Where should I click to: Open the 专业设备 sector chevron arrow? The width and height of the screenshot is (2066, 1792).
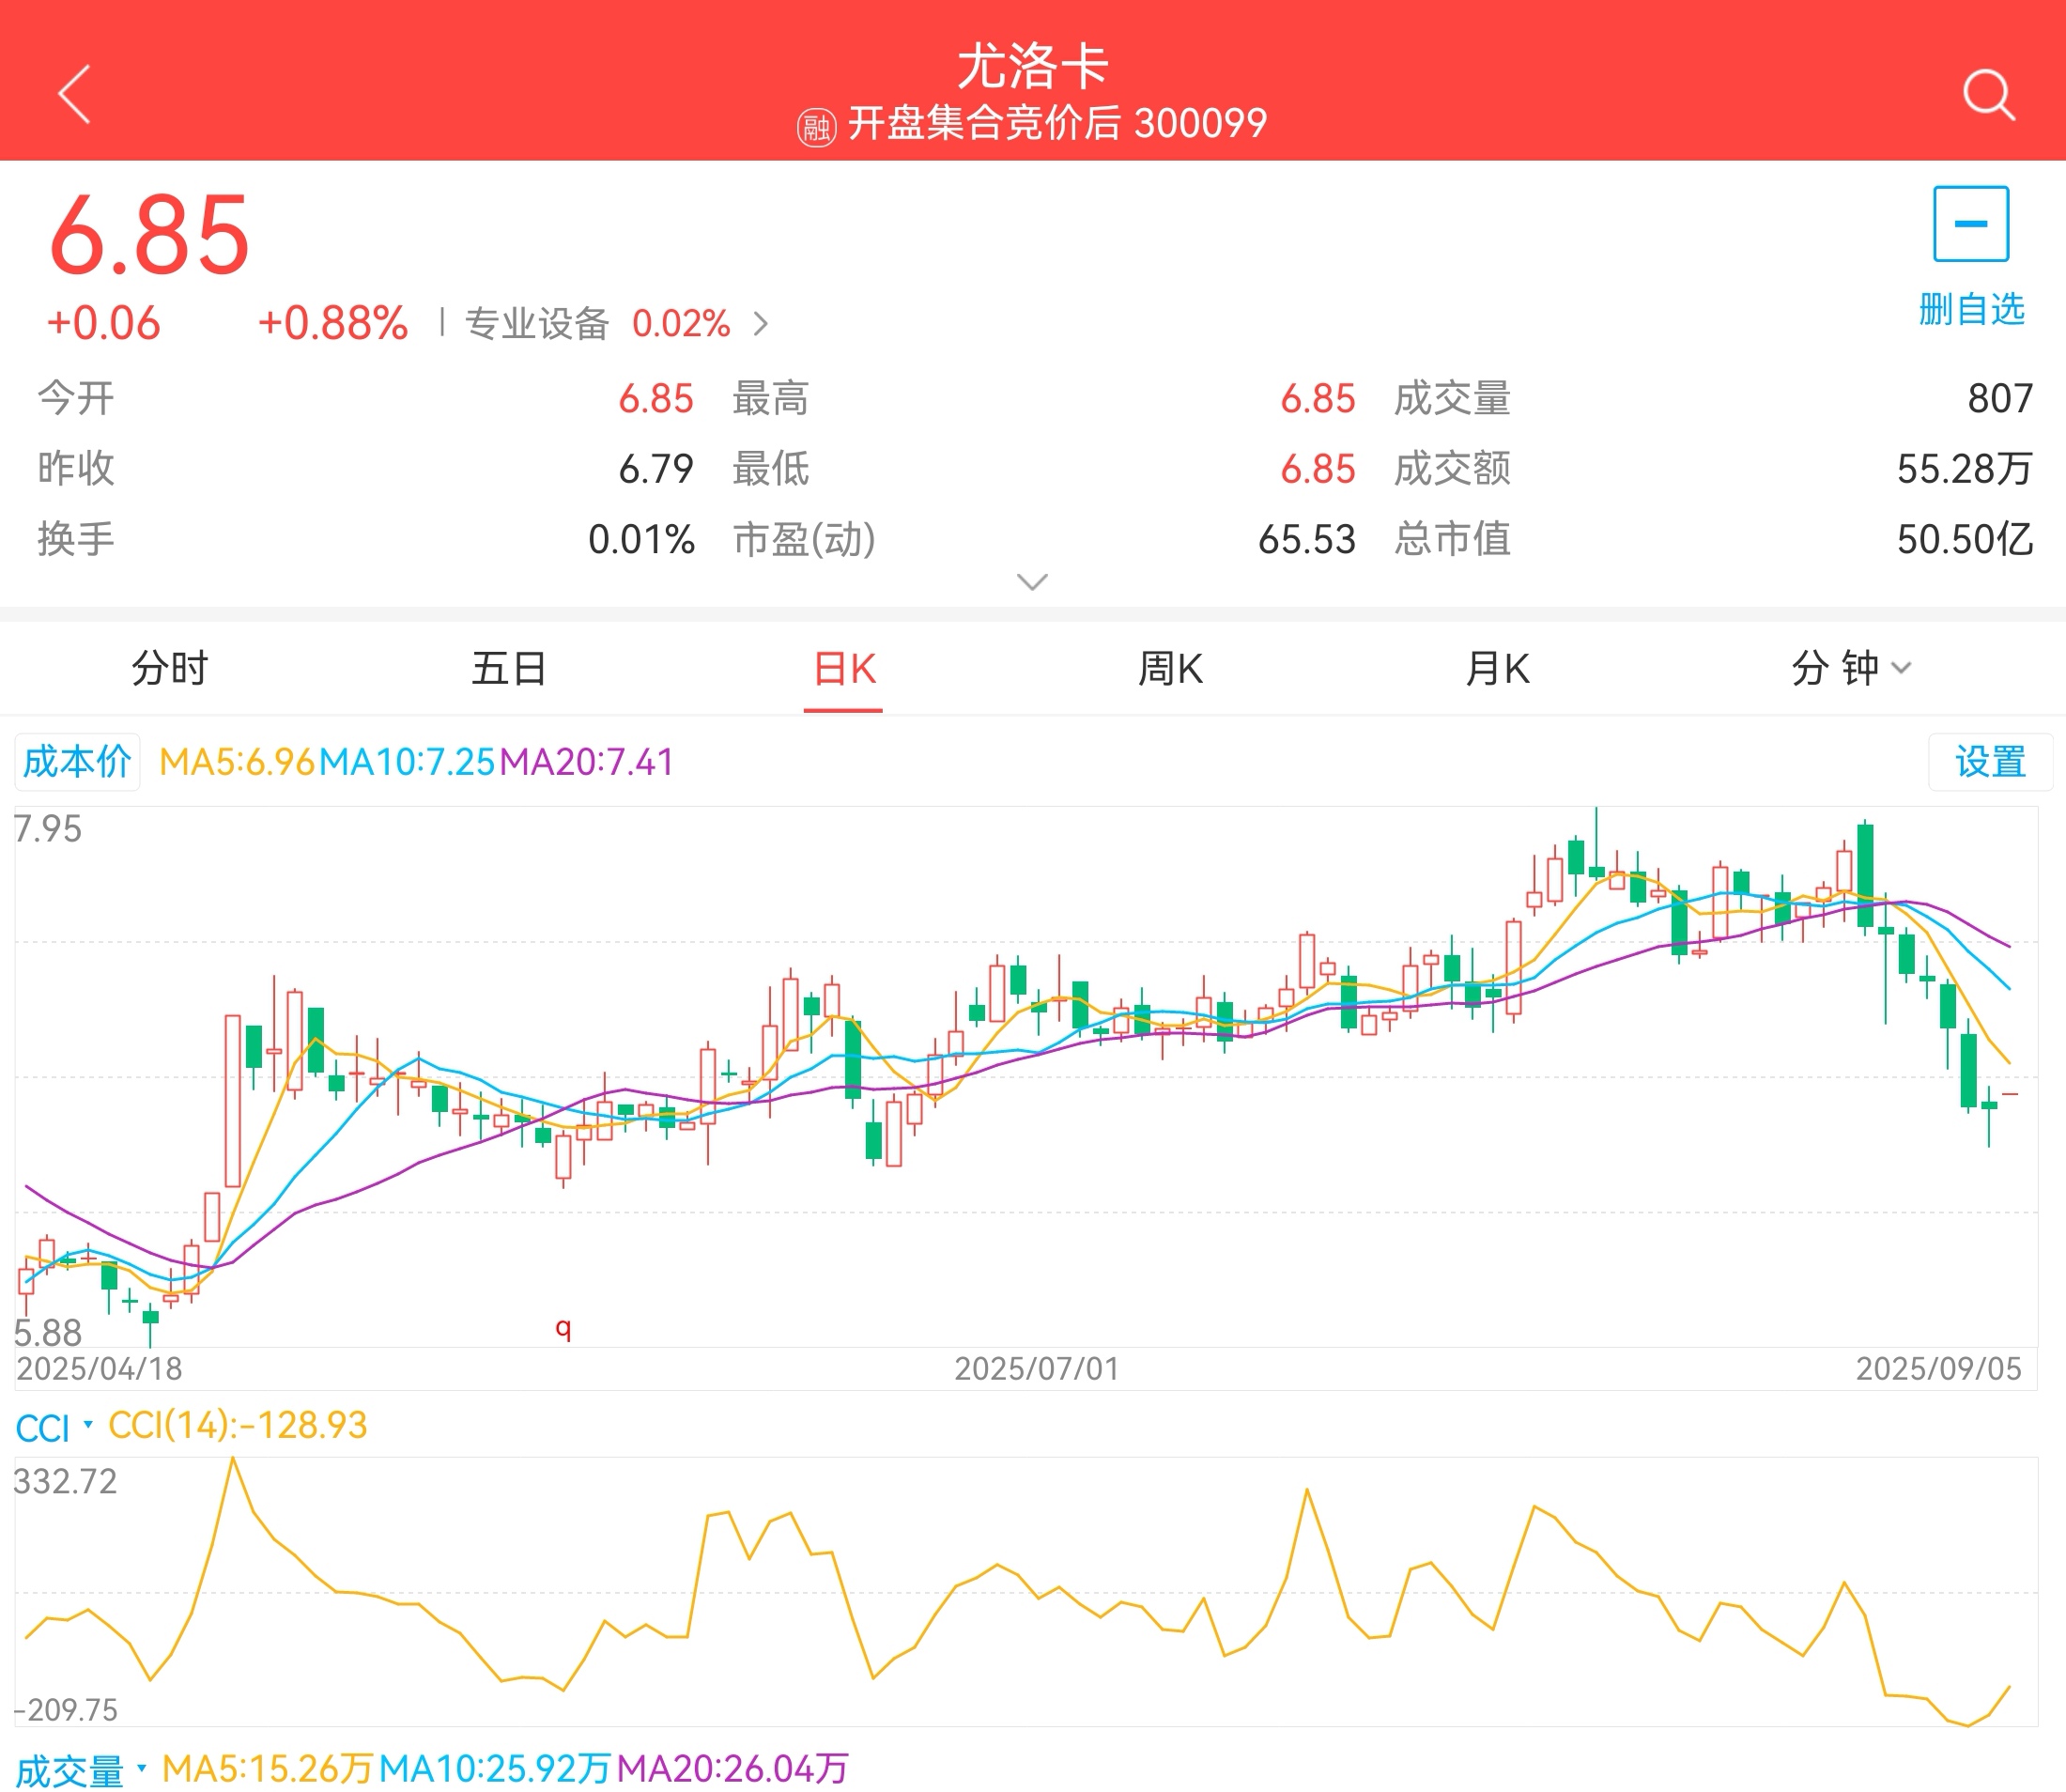click(x=761, y=324)
